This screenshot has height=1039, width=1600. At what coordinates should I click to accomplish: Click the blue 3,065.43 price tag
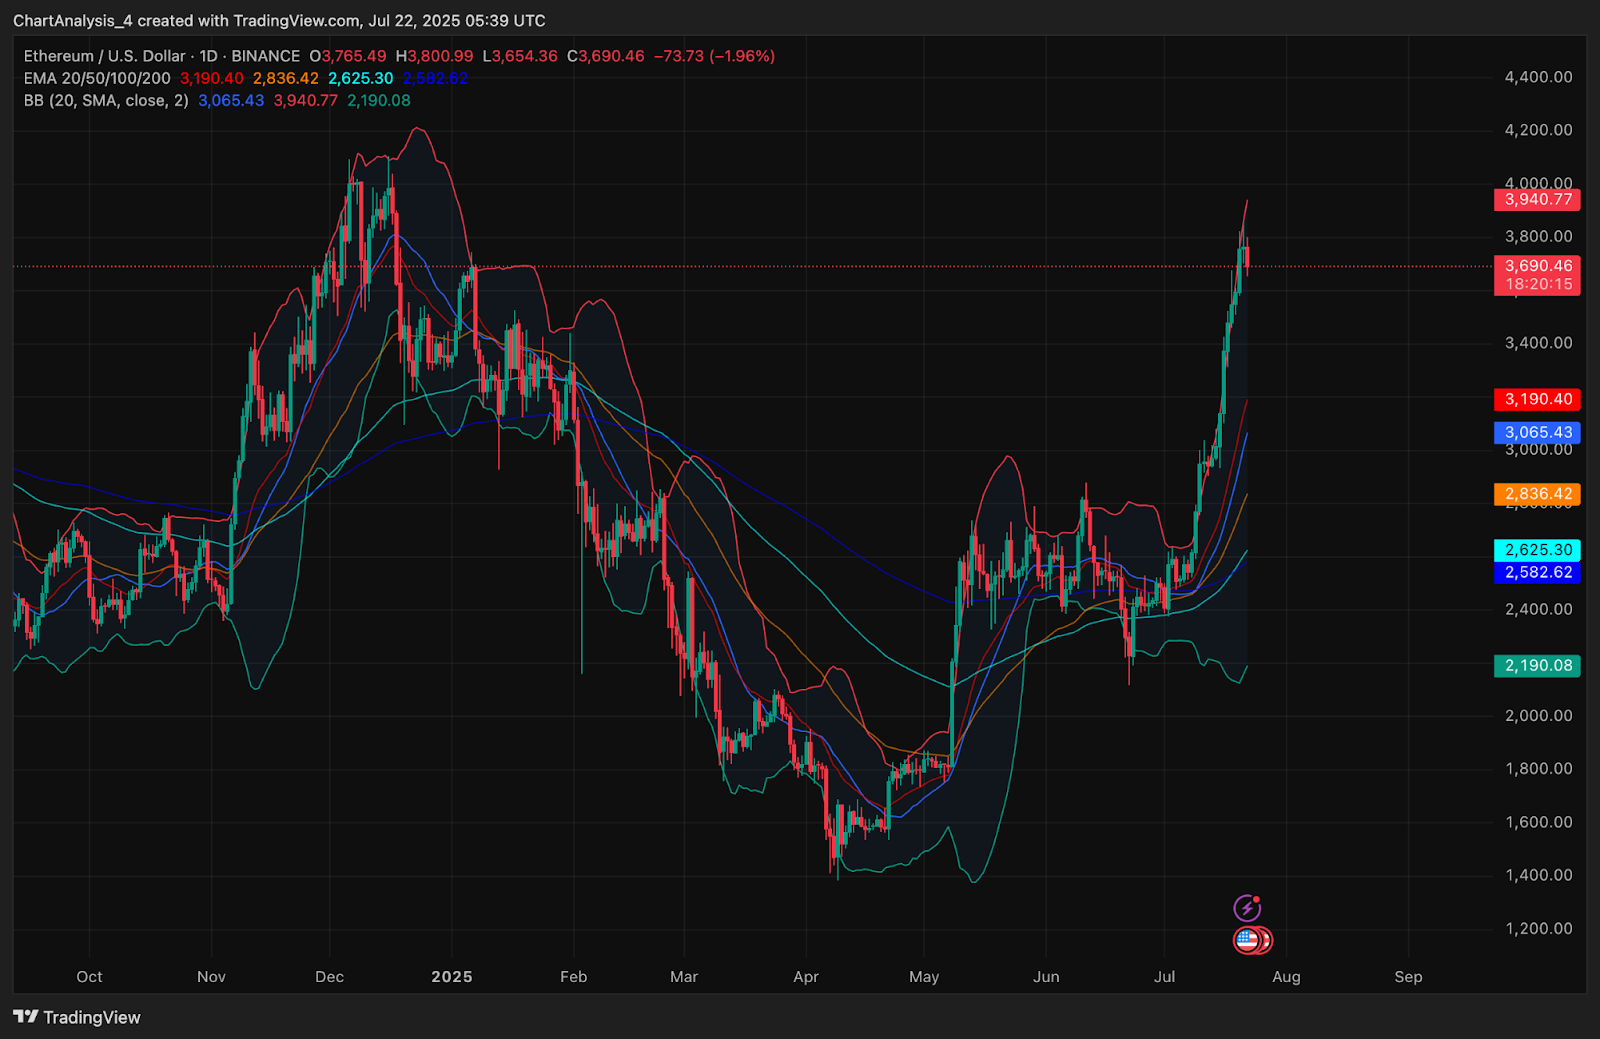click(1537, 433)
